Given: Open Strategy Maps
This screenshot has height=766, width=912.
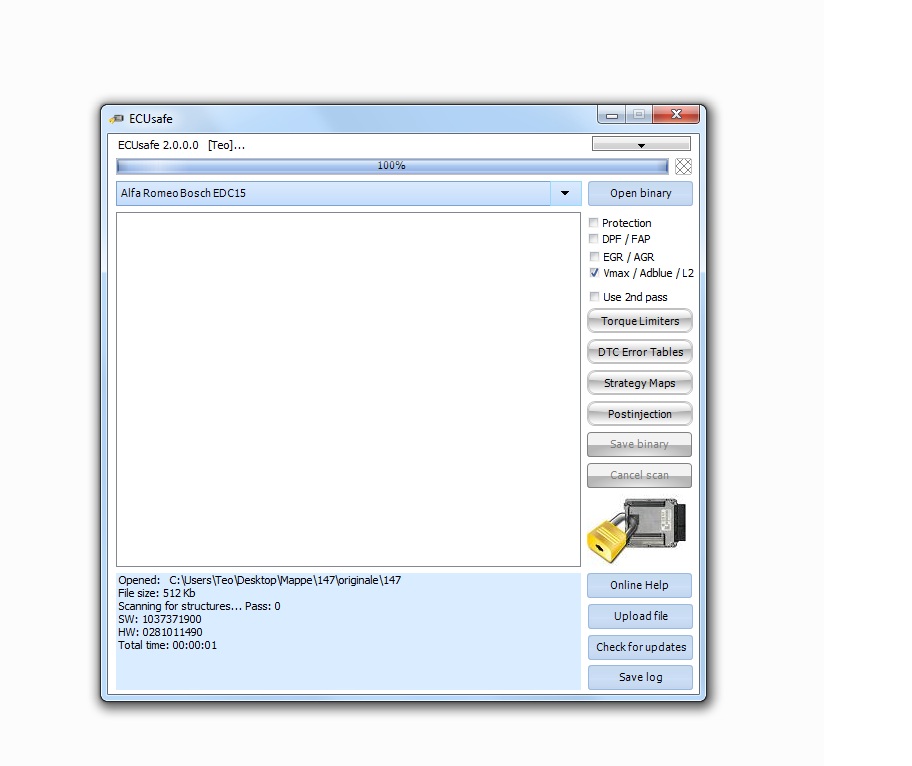Looking at the screenshot, I should [640, 383].
